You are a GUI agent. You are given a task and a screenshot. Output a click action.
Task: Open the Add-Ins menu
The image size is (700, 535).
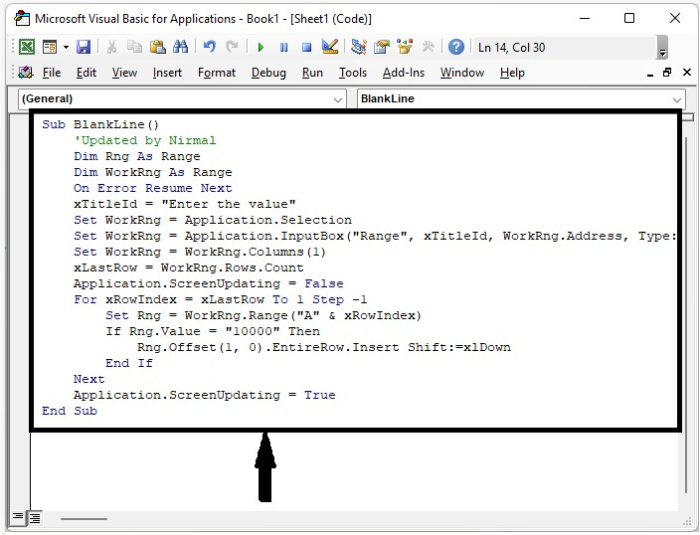[x=404, y=72]
